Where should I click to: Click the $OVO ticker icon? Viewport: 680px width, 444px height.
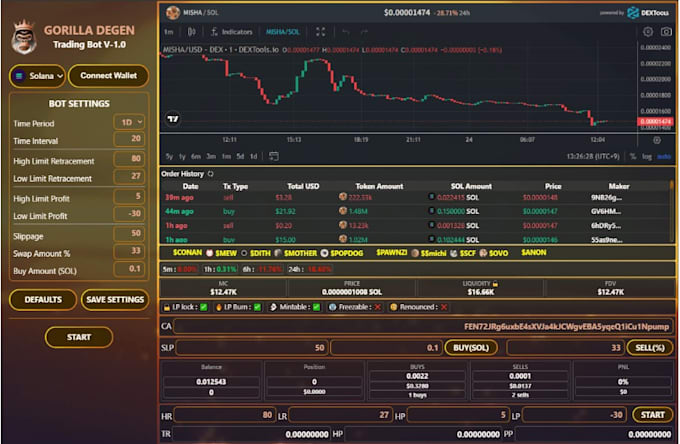[483, 253]
